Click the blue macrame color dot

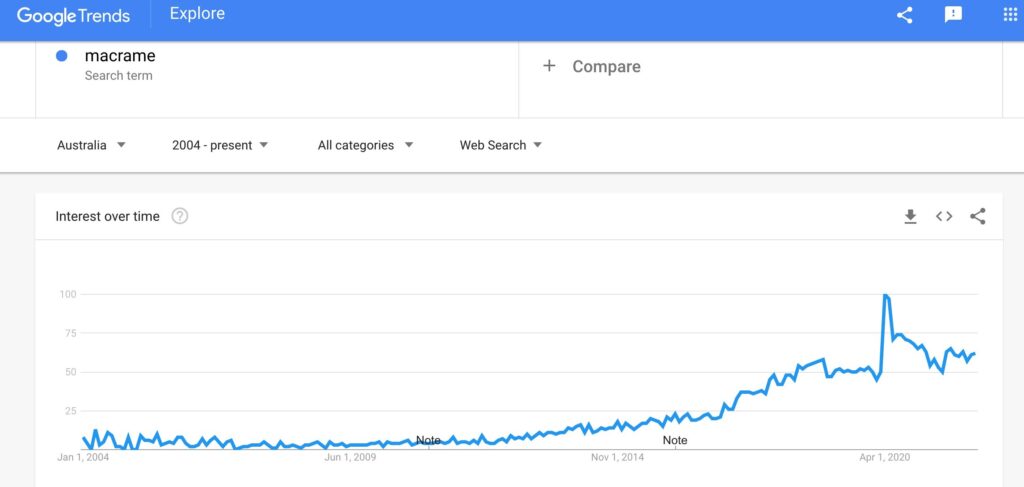tap(62, 57)
